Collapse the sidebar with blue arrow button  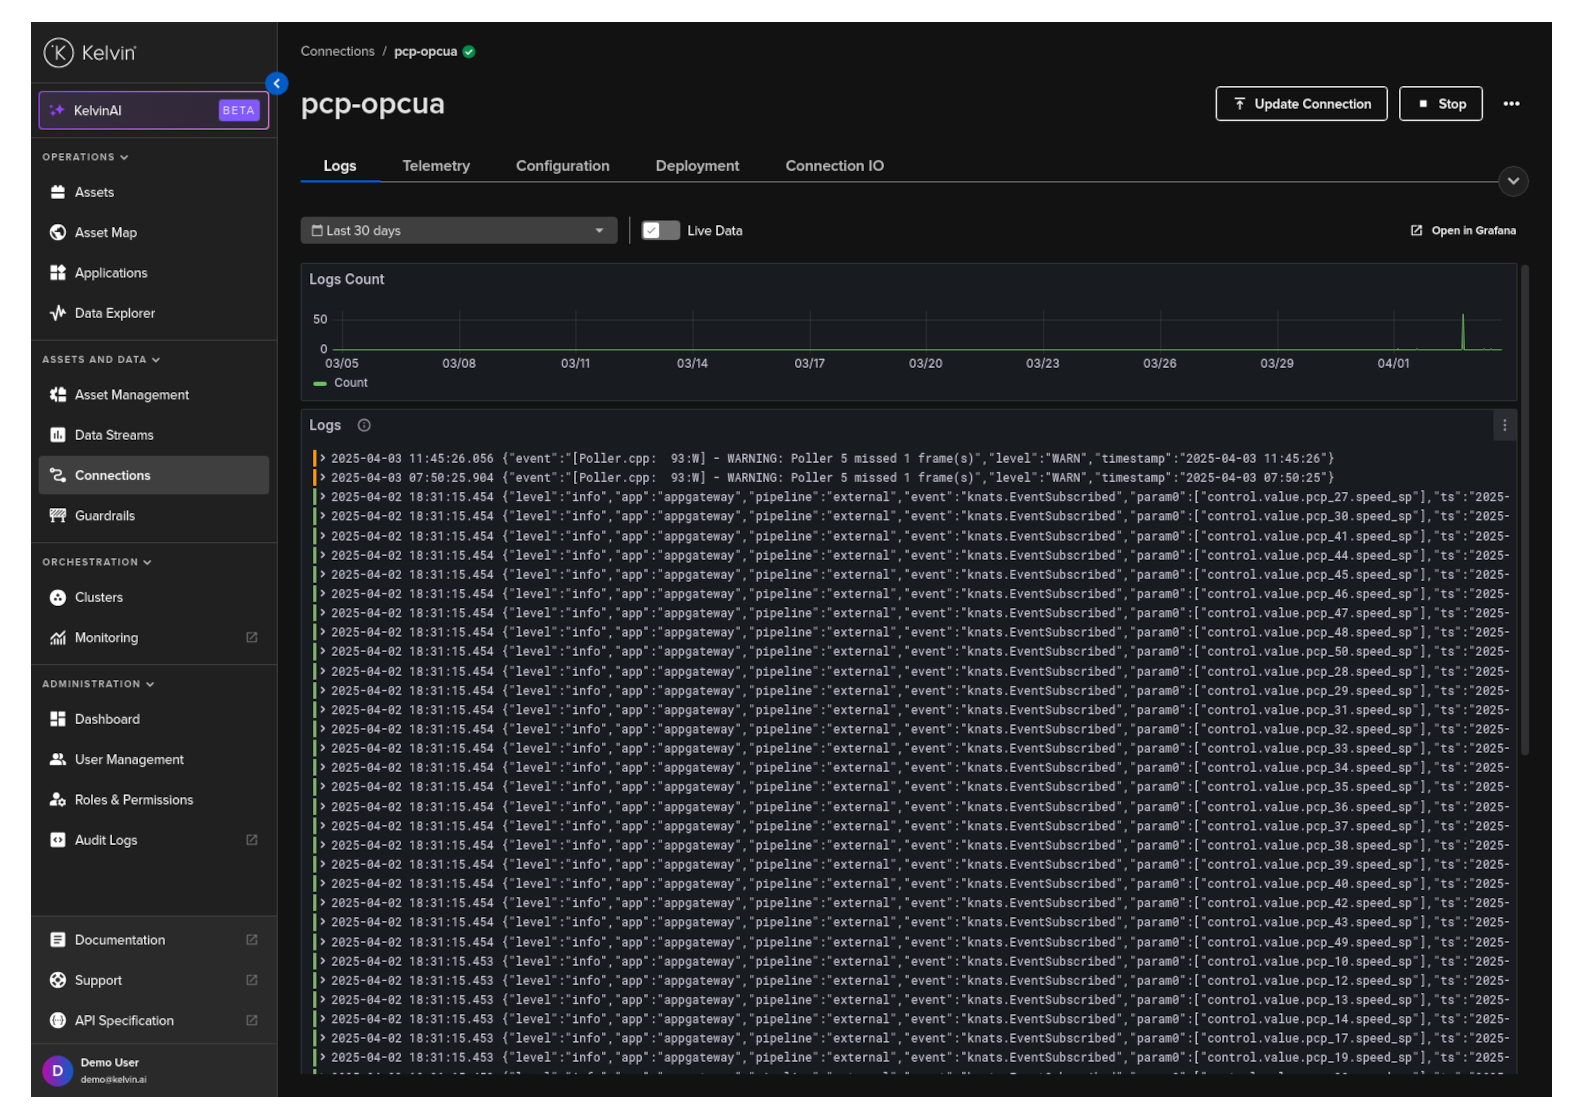[x=277, y=84]
